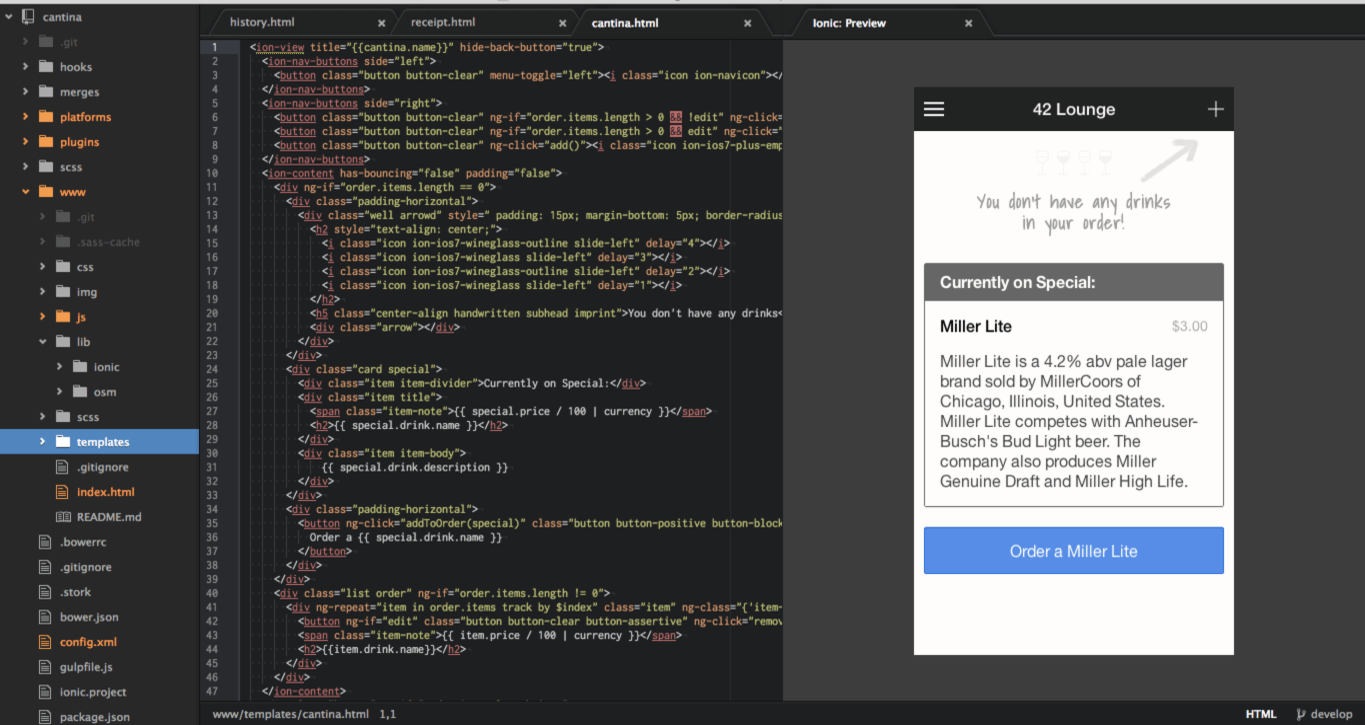Screen dimensions: 1365x725
Task: Expand the osm folder
Action: pos(60,392)
